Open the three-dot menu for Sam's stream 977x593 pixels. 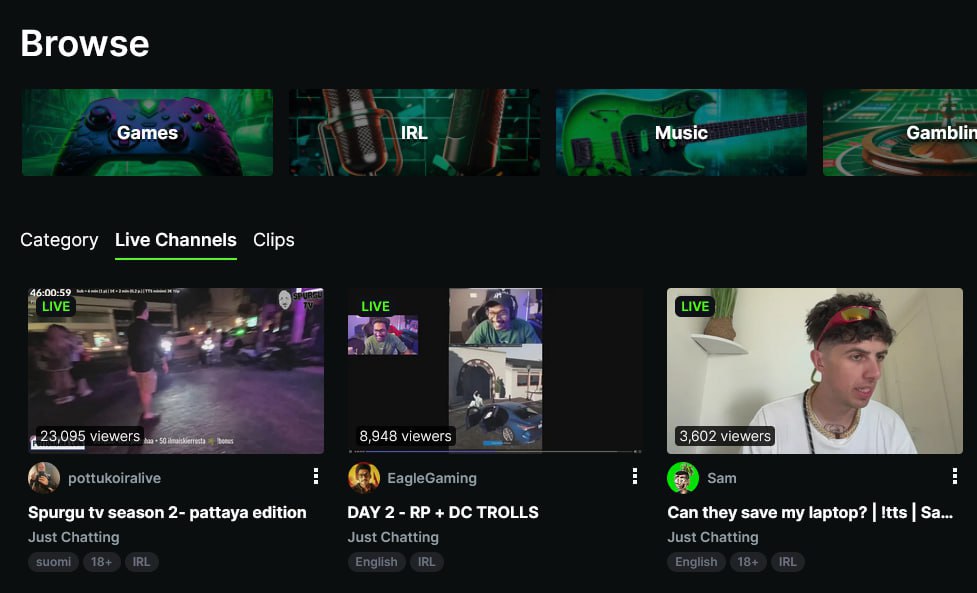[955, 477]
